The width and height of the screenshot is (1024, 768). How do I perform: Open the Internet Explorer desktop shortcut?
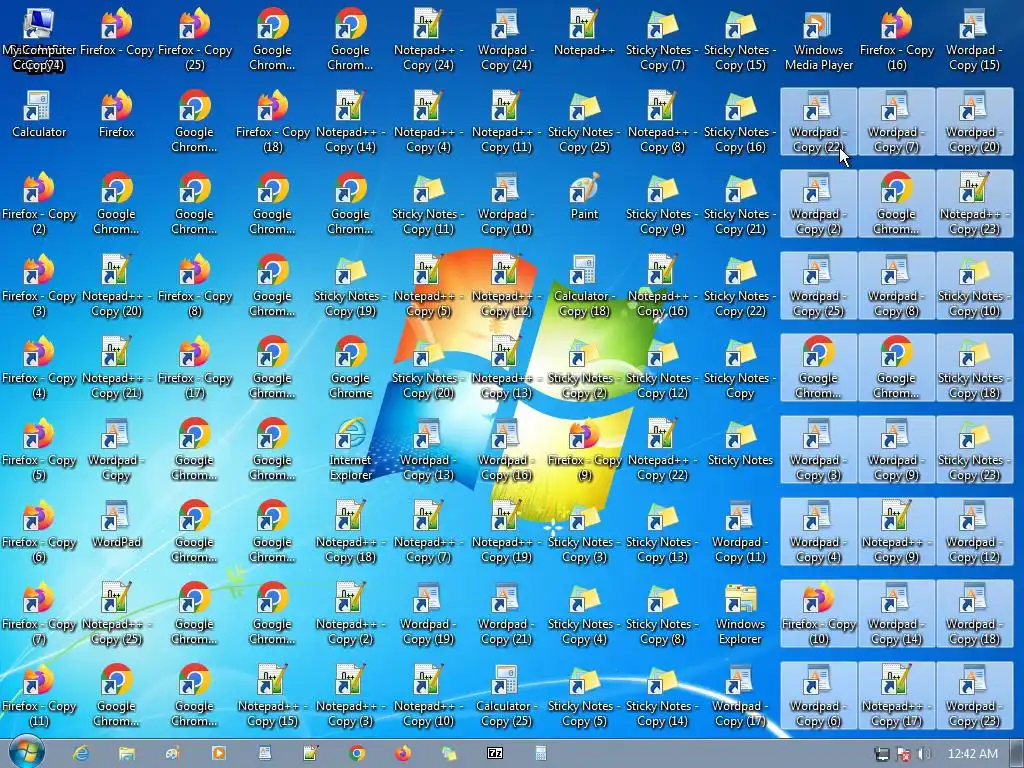point(351,451)
